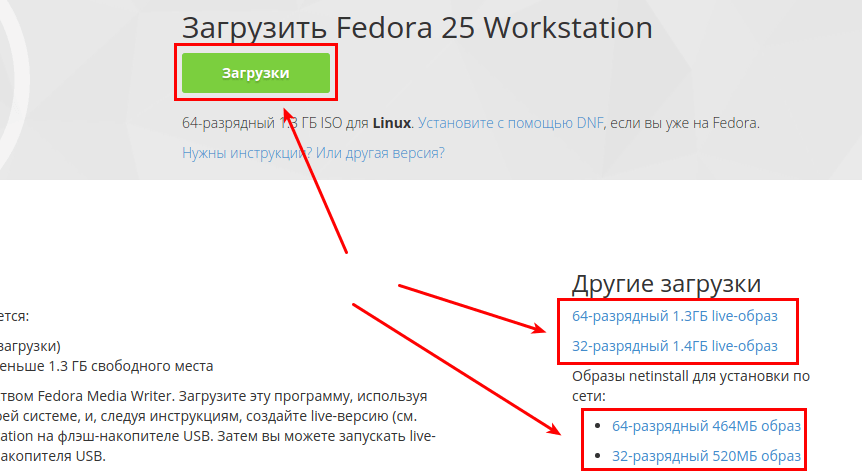Download the 32-разрядный 520МБ netinstall образ
The width and height of the screenshot is (862, 476).
[x=706, y=456]
